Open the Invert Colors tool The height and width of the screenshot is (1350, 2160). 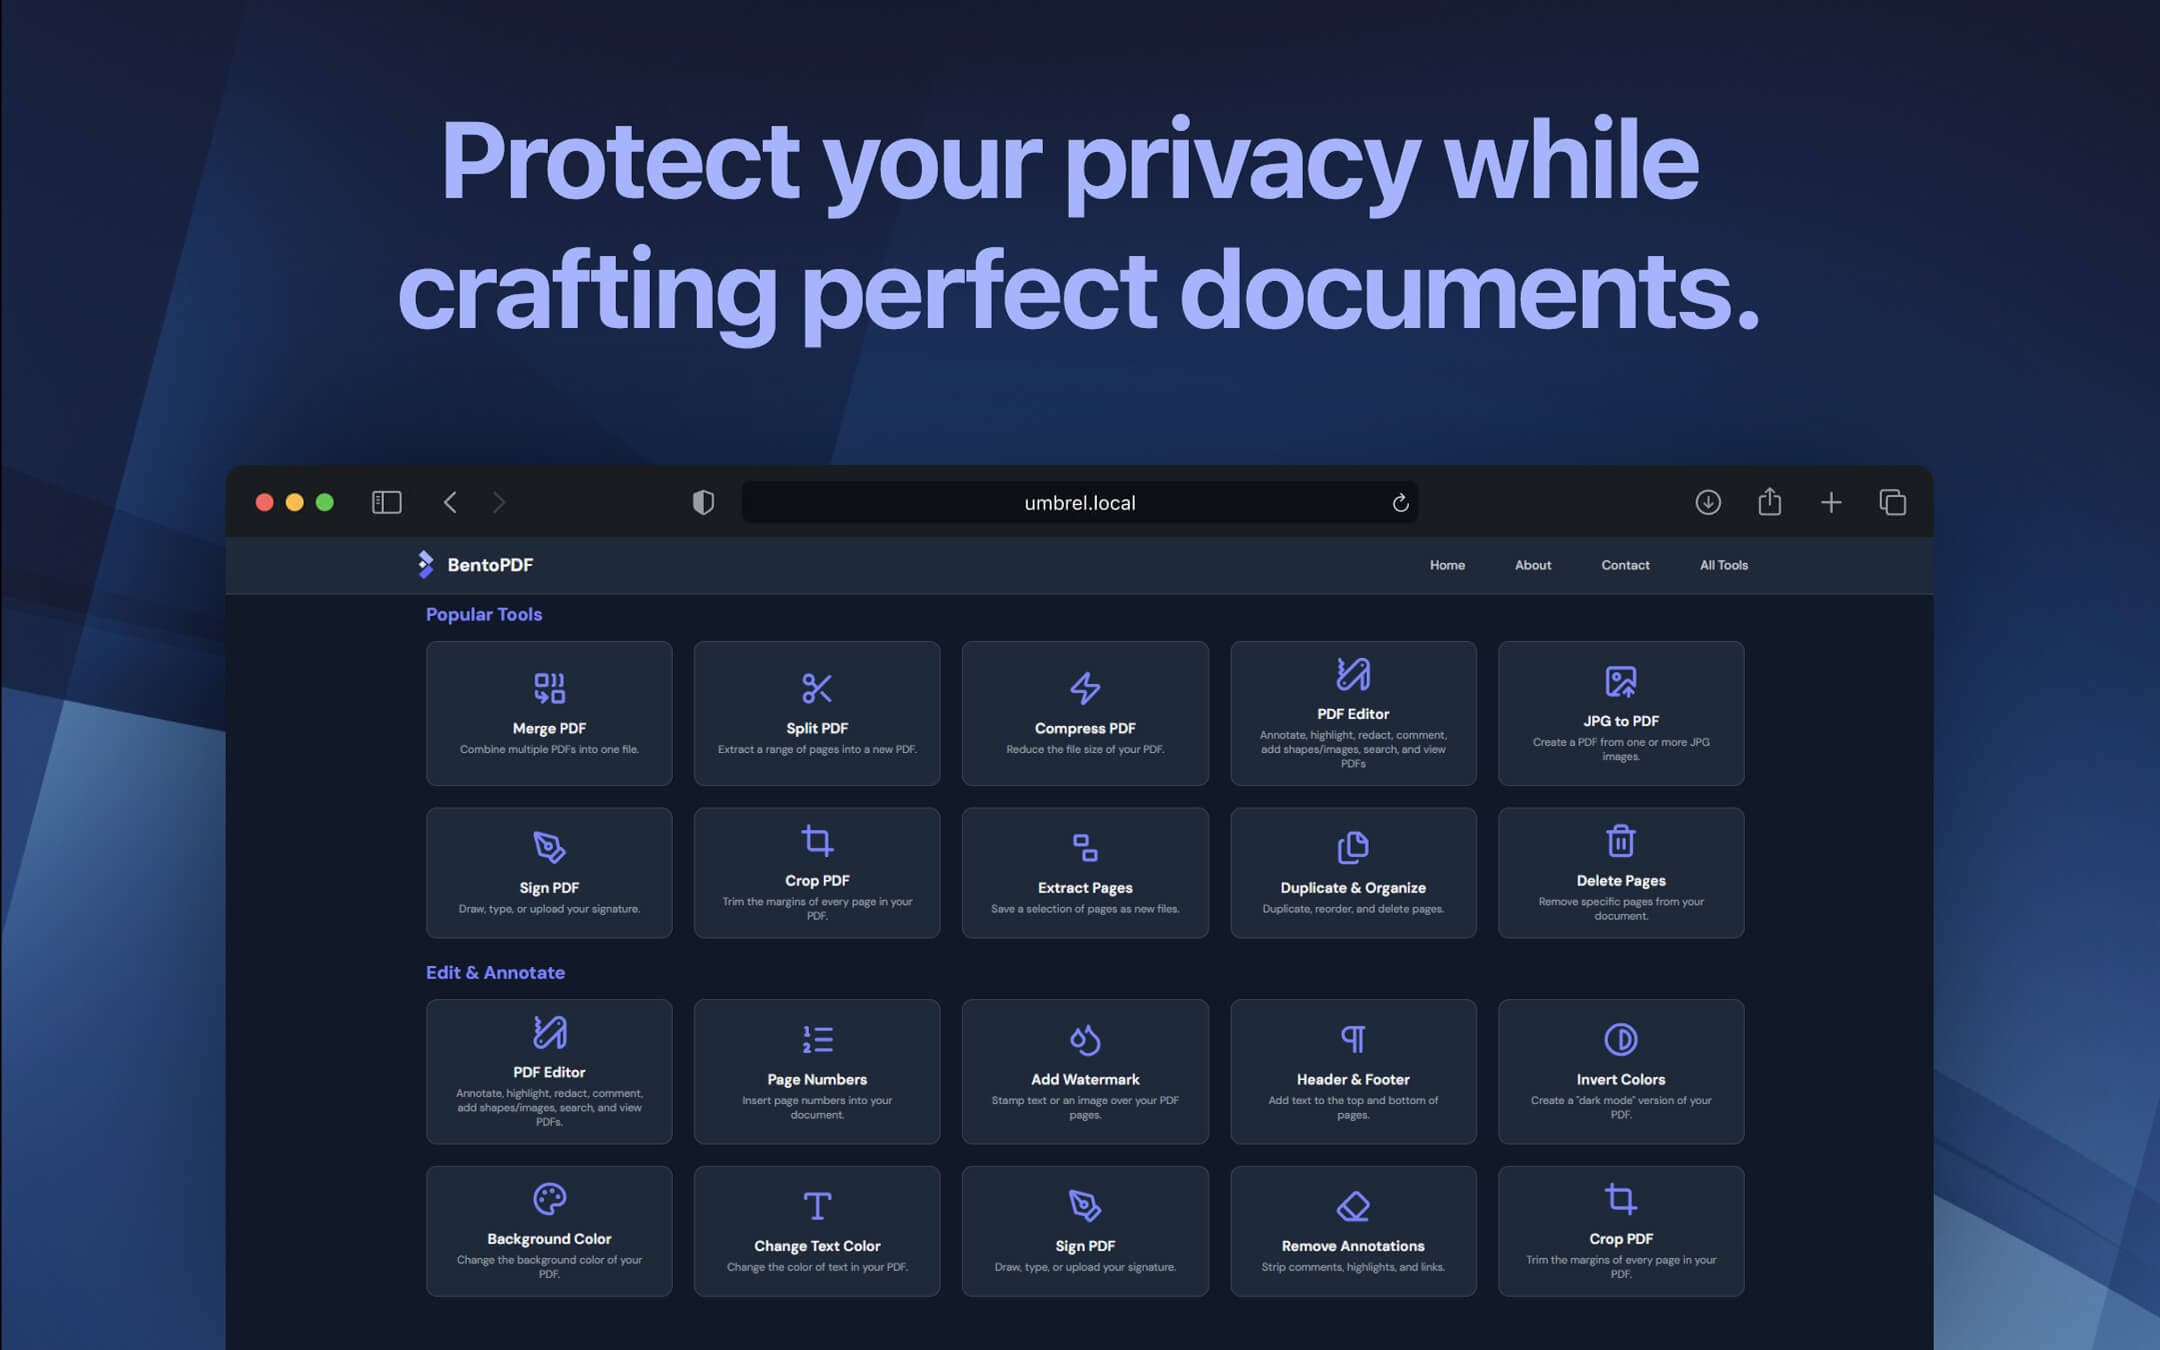point(1620,1071)
